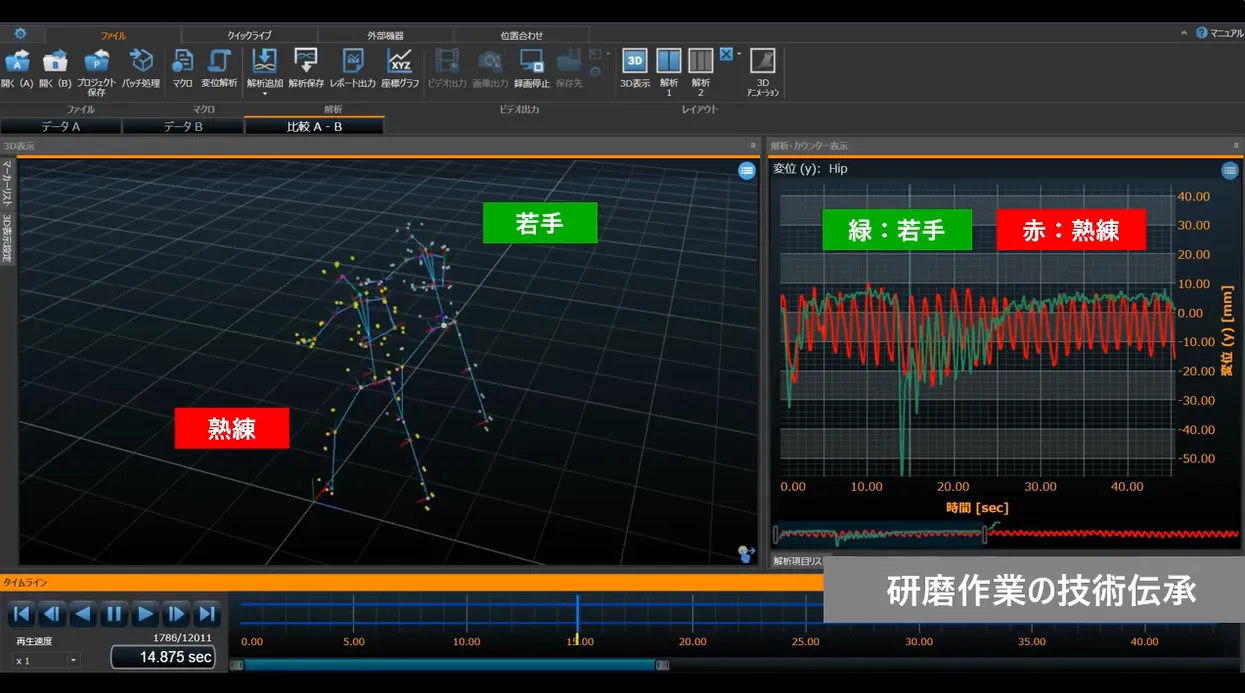Expand the 解析追加 dropdown arrow
Image resolution: width=1245 pixels, height=693 pixels.
point(265,94)
